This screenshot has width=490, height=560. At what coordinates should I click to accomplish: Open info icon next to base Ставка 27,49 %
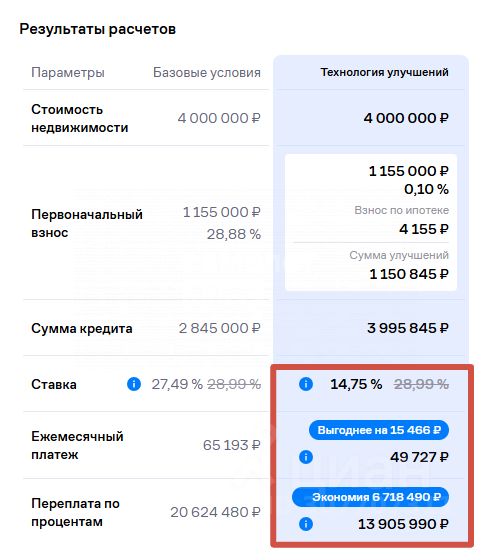(134, 384)
